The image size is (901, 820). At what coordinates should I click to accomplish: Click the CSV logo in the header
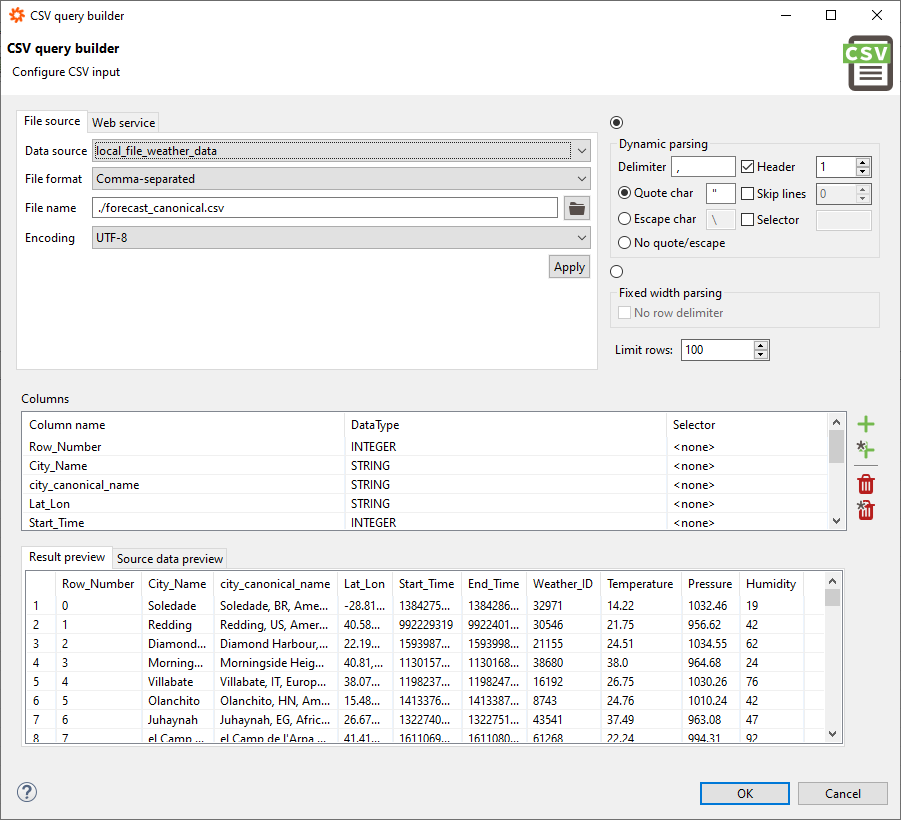coord(869,63)
